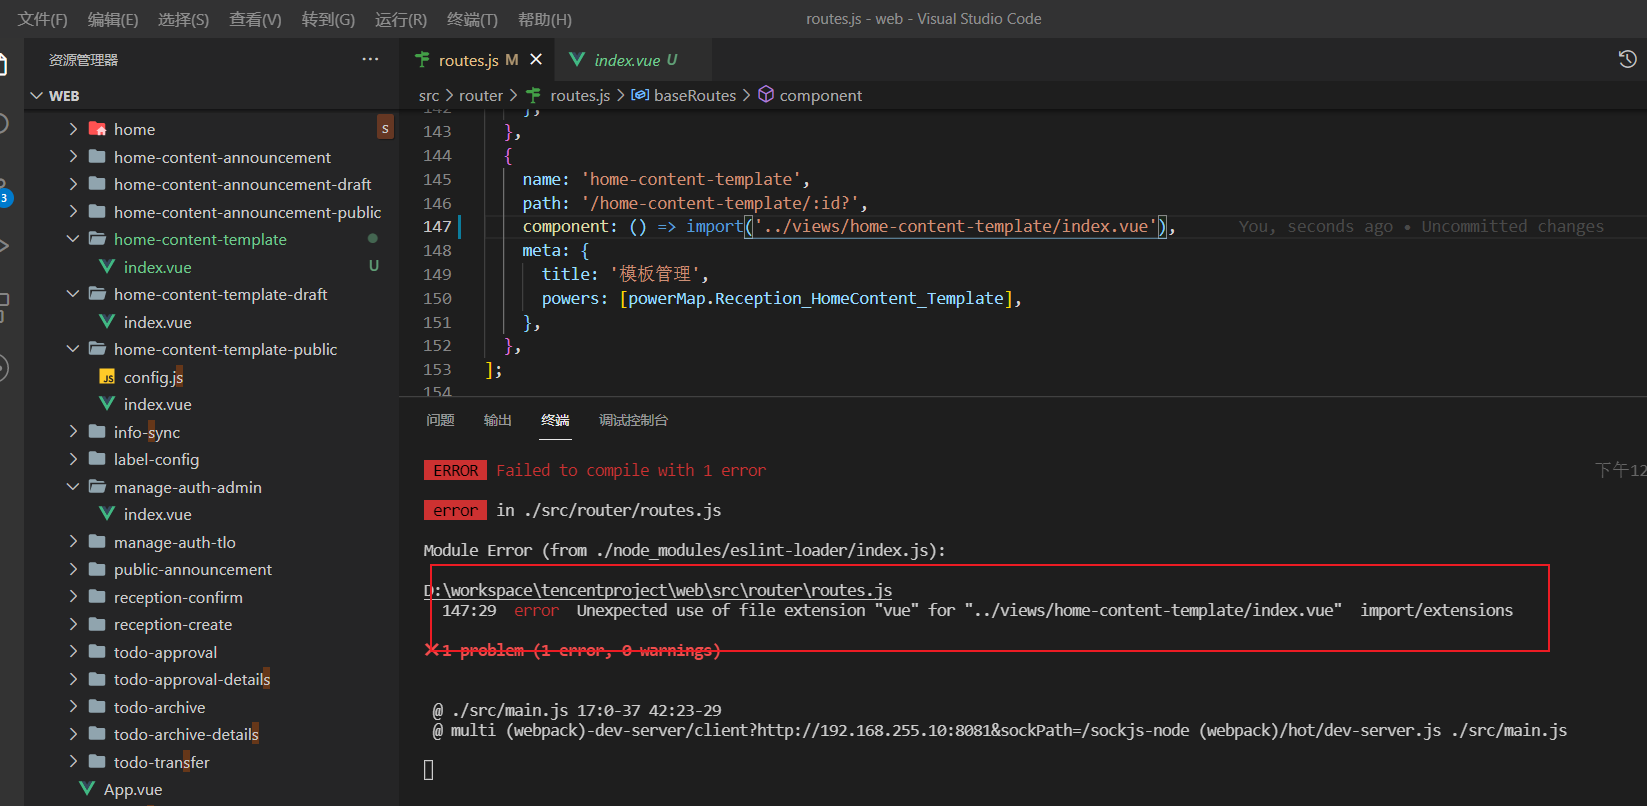Screen dimensions: 1647x806
Task: Click the home-content-announcement folder icon
Action: point(97,157)
